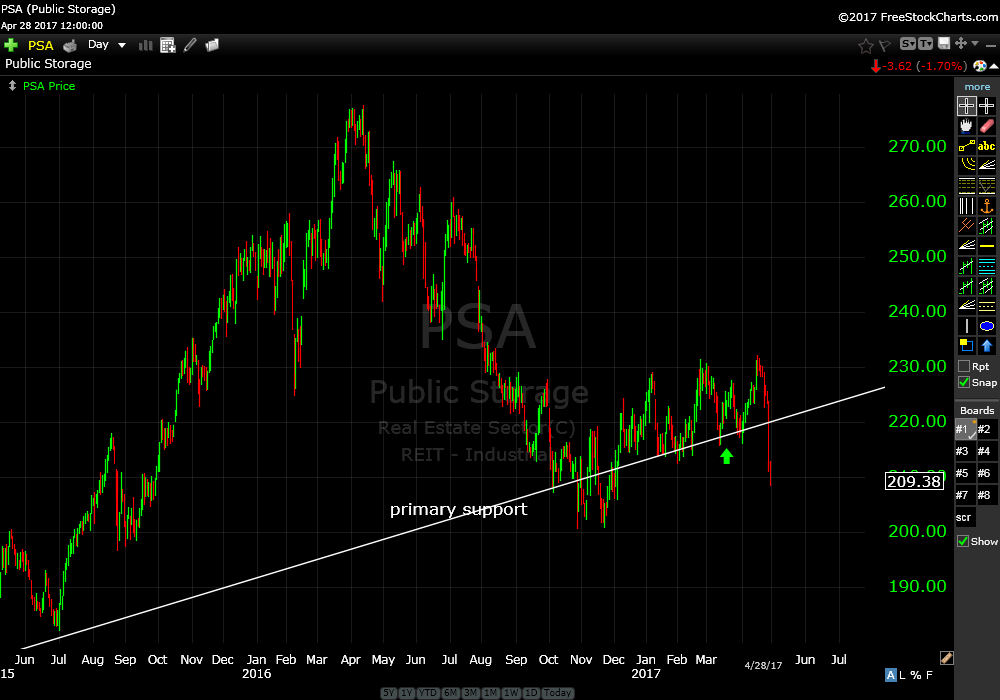The image size is (1000, 700).
Task: Select the blue up-arrow marker tool
Action: [x=987, y=346]
